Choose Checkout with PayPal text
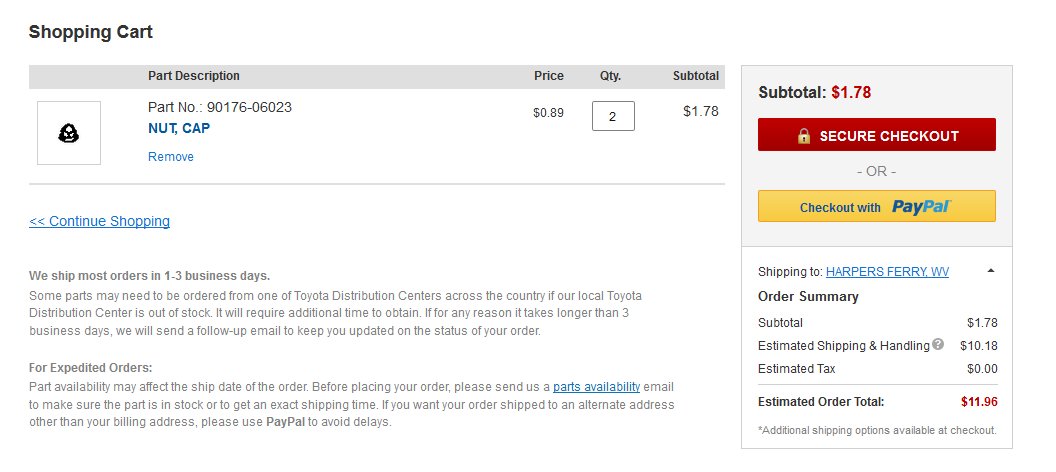1056x472 pixels. point(840,208)
